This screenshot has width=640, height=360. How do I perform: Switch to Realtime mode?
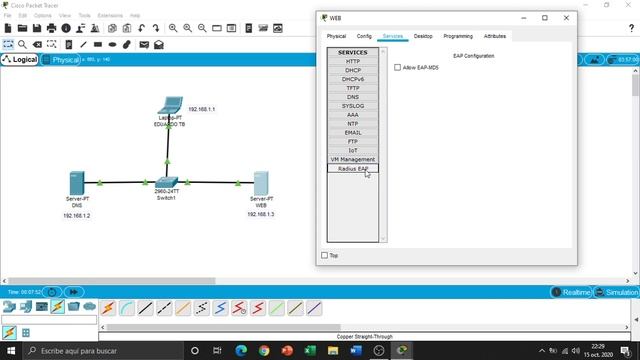[571, 292]
